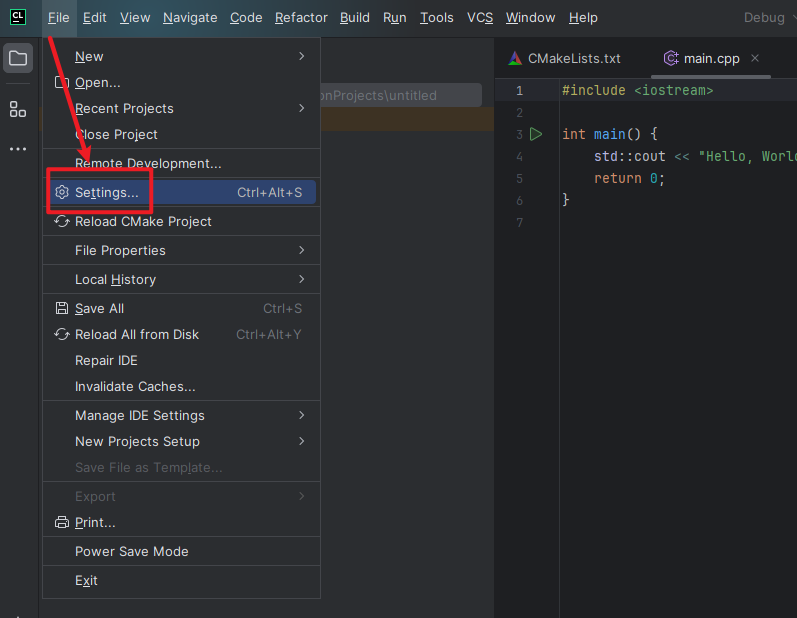The width and height of the screenshot is (797, 618).
Task: Toggle Power Save Mode
Action: [131, 551]
